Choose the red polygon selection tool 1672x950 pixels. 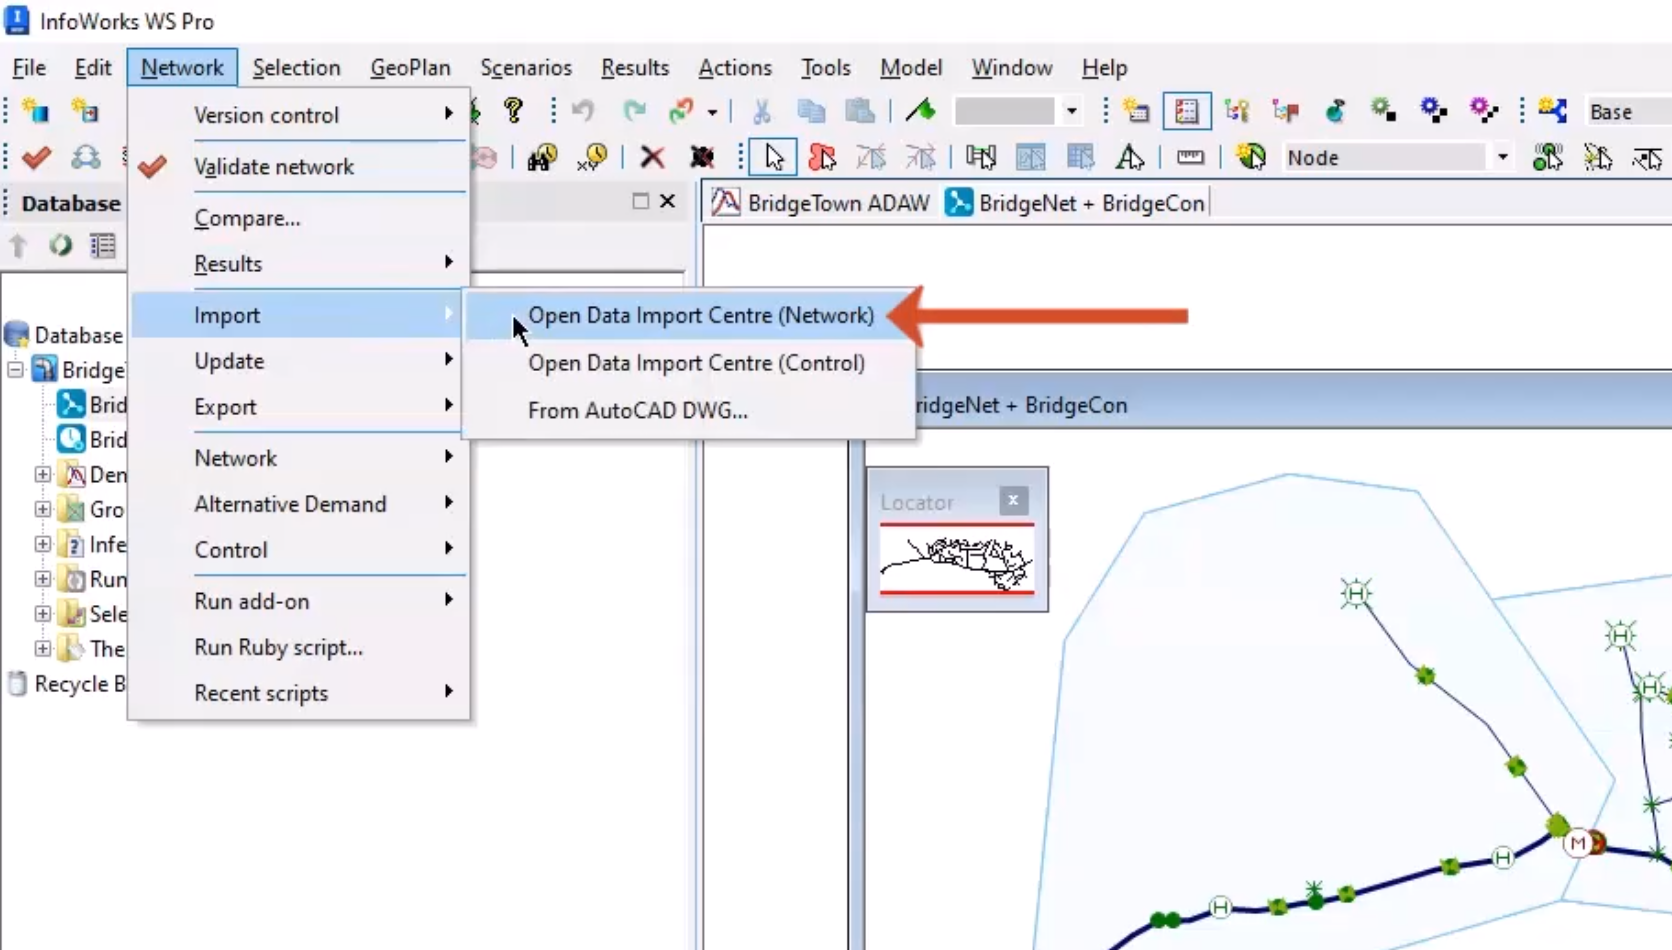click(x=822, y=157)
